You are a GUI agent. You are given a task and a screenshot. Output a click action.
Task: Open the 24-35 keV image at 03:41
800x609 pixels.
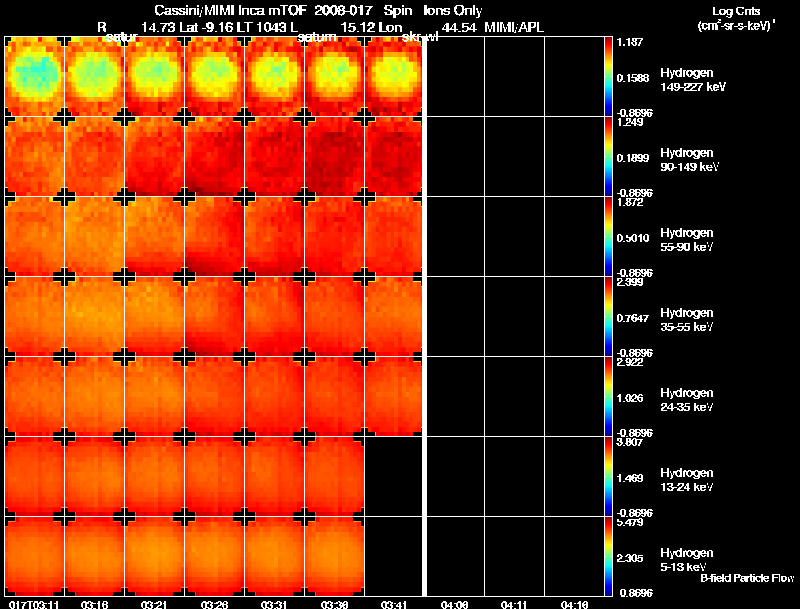click(394, 397)
